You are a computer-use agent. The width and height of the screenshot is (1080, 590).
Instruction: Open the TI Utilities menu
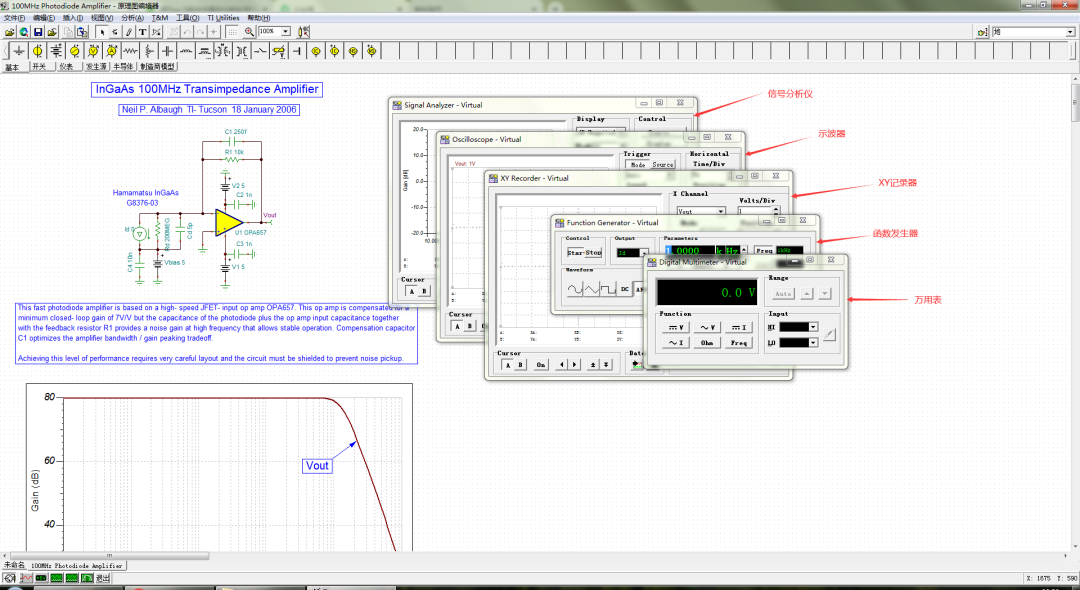click(x=223, y=18)
